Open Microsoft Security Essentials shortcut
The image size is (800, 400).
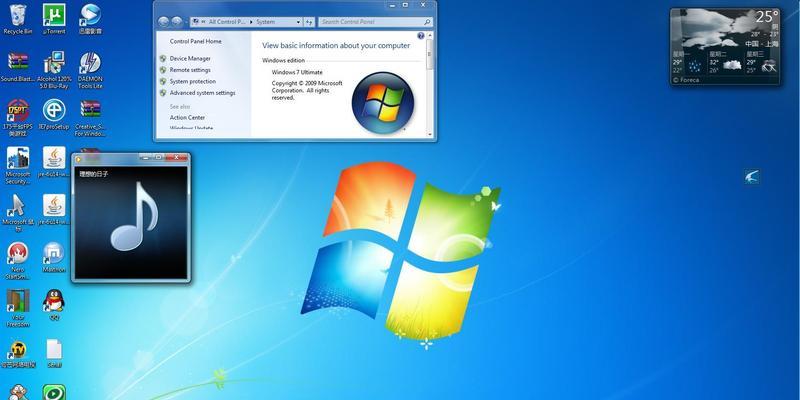(x=18, y=165)
